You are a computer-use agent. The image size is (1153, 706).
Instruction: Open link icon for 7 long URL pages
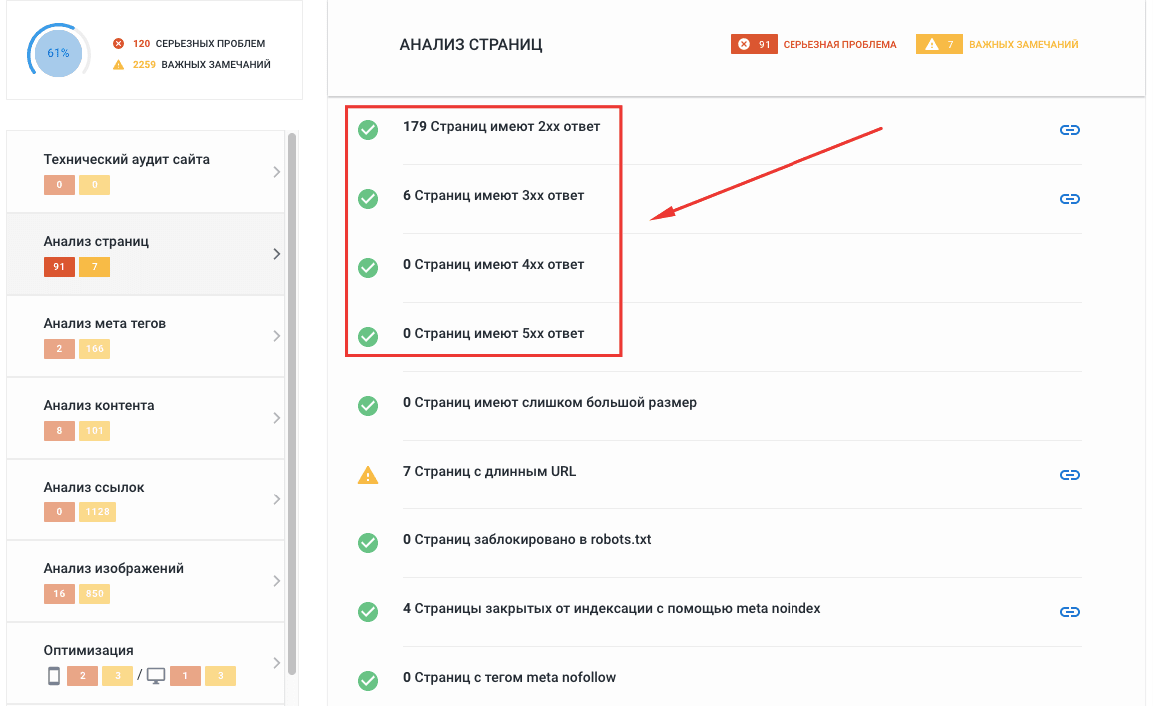point(1069,475)
